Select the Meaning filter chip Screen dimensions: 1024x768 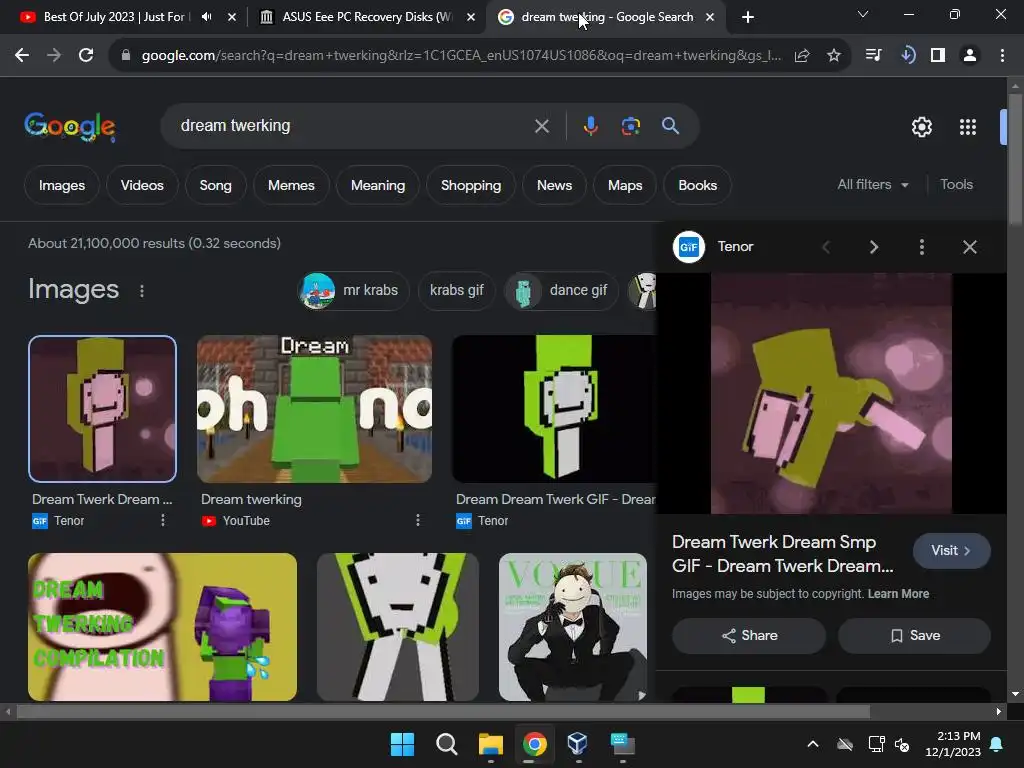click(378, 185)
